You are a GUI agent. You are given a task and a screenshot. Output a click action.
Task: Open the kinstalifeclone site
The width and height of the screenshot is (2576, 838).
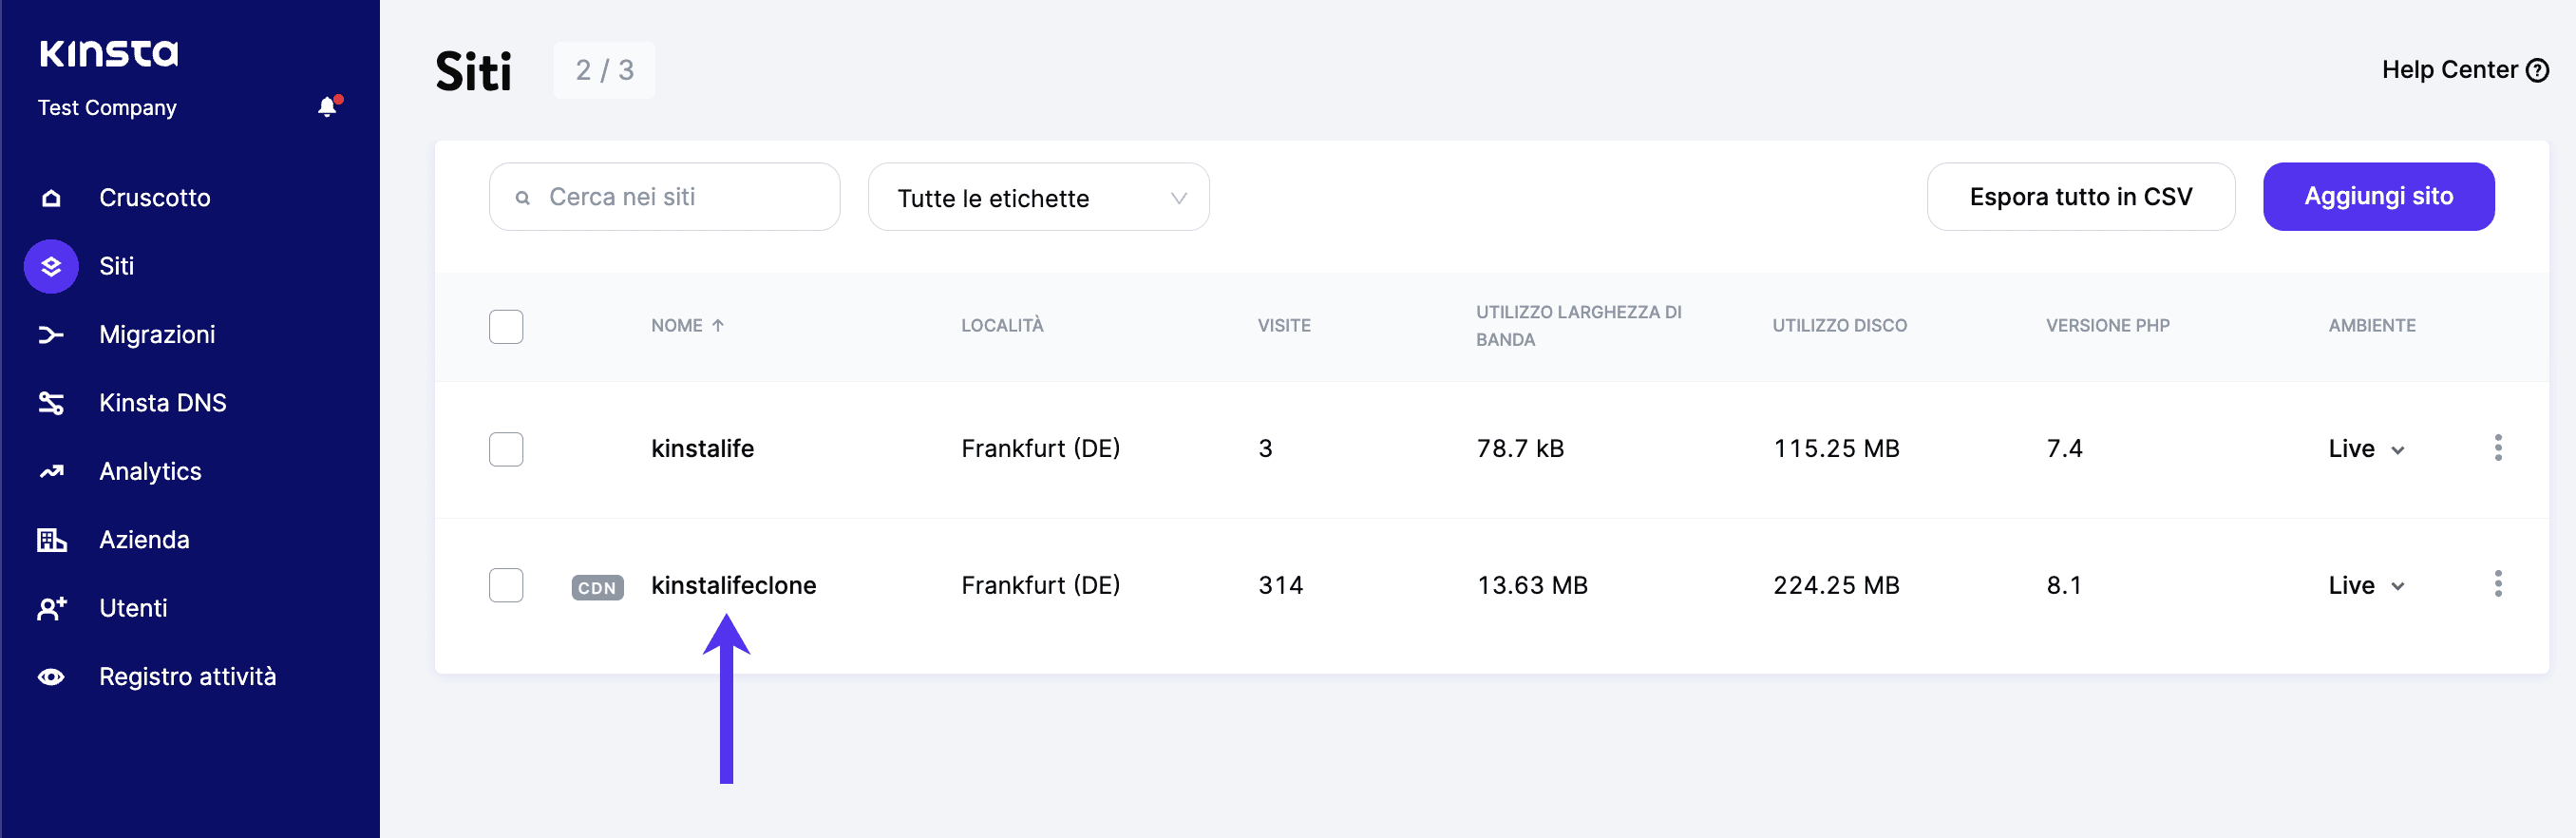tap(734, 585)
